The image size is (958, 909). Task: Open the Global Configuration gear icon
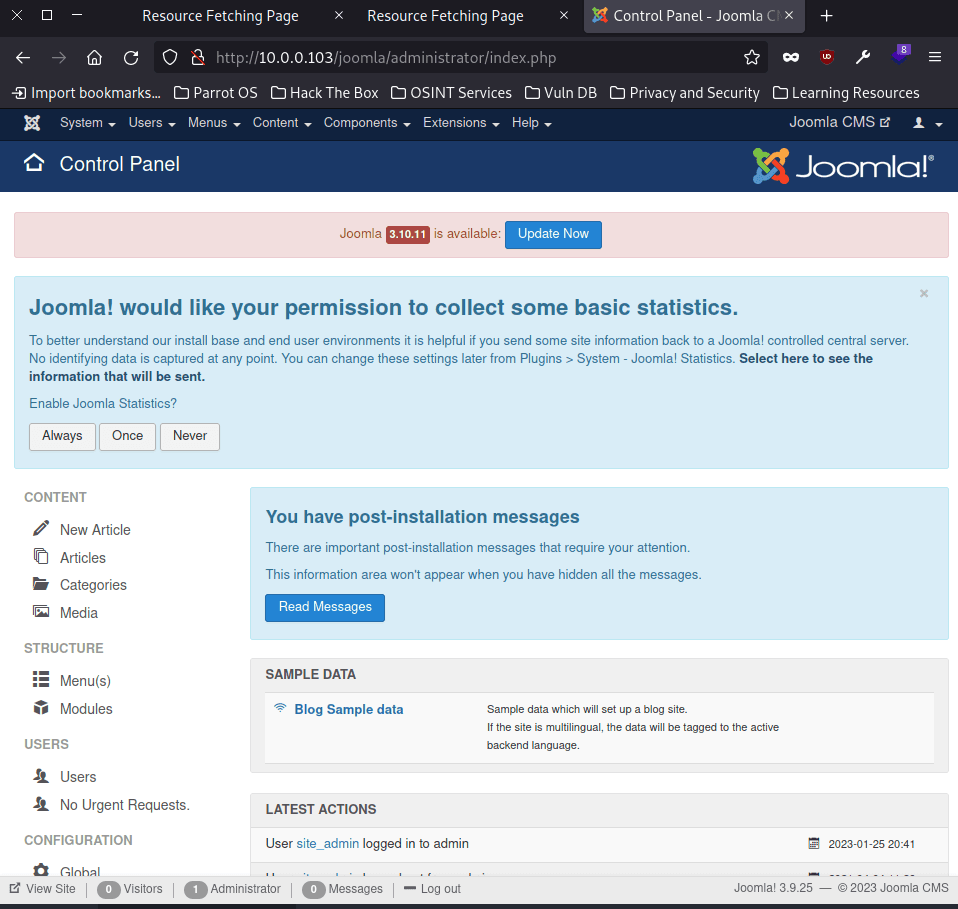(40, 871)
